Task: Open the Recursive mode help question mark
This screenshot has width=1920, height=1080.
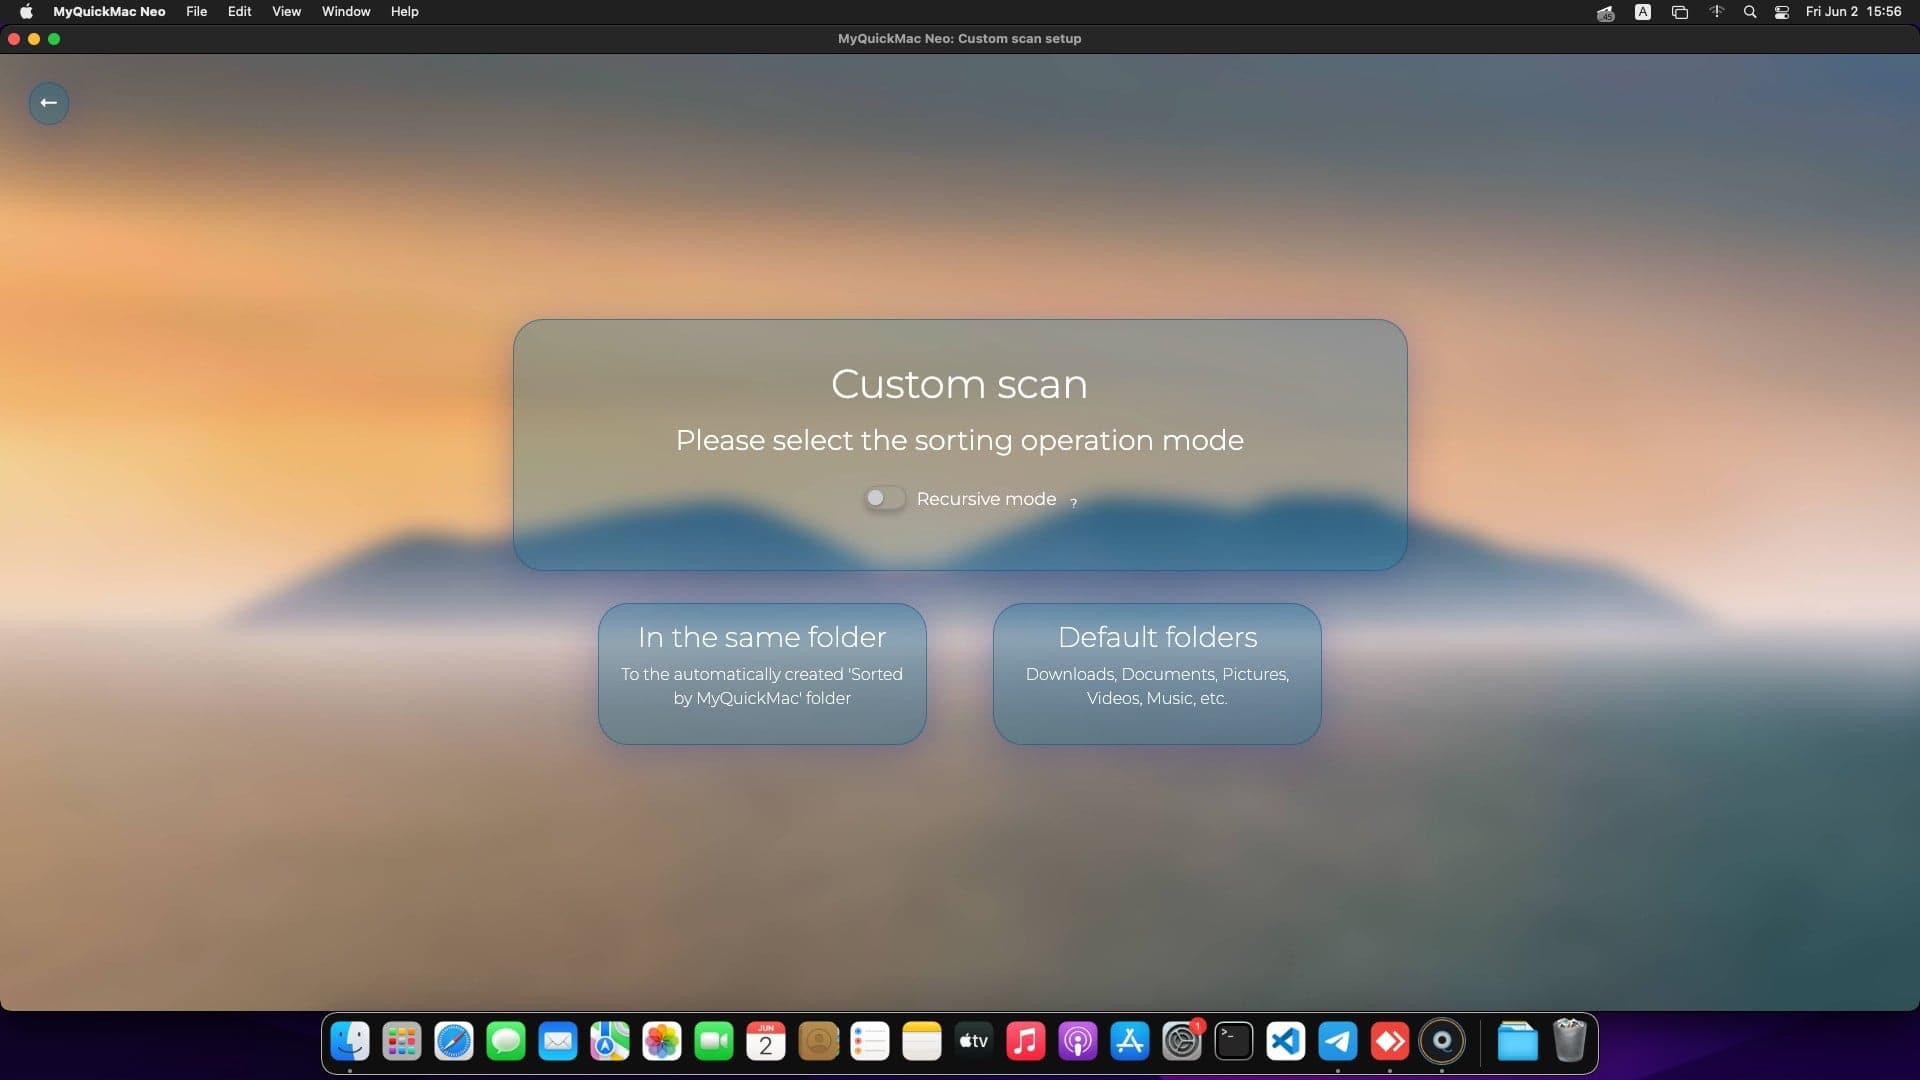Action: coord(1073,502)
